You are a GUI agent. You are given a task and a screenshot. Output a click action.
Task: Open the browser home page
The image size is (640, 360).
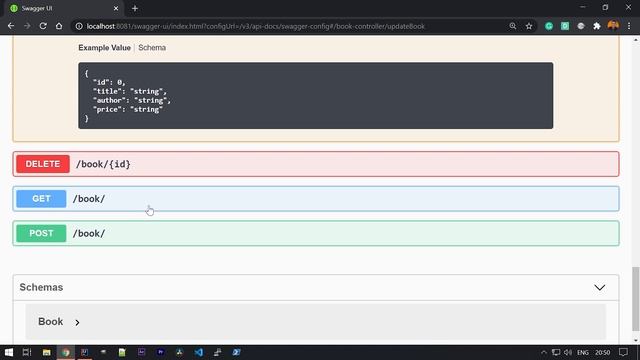59,26
